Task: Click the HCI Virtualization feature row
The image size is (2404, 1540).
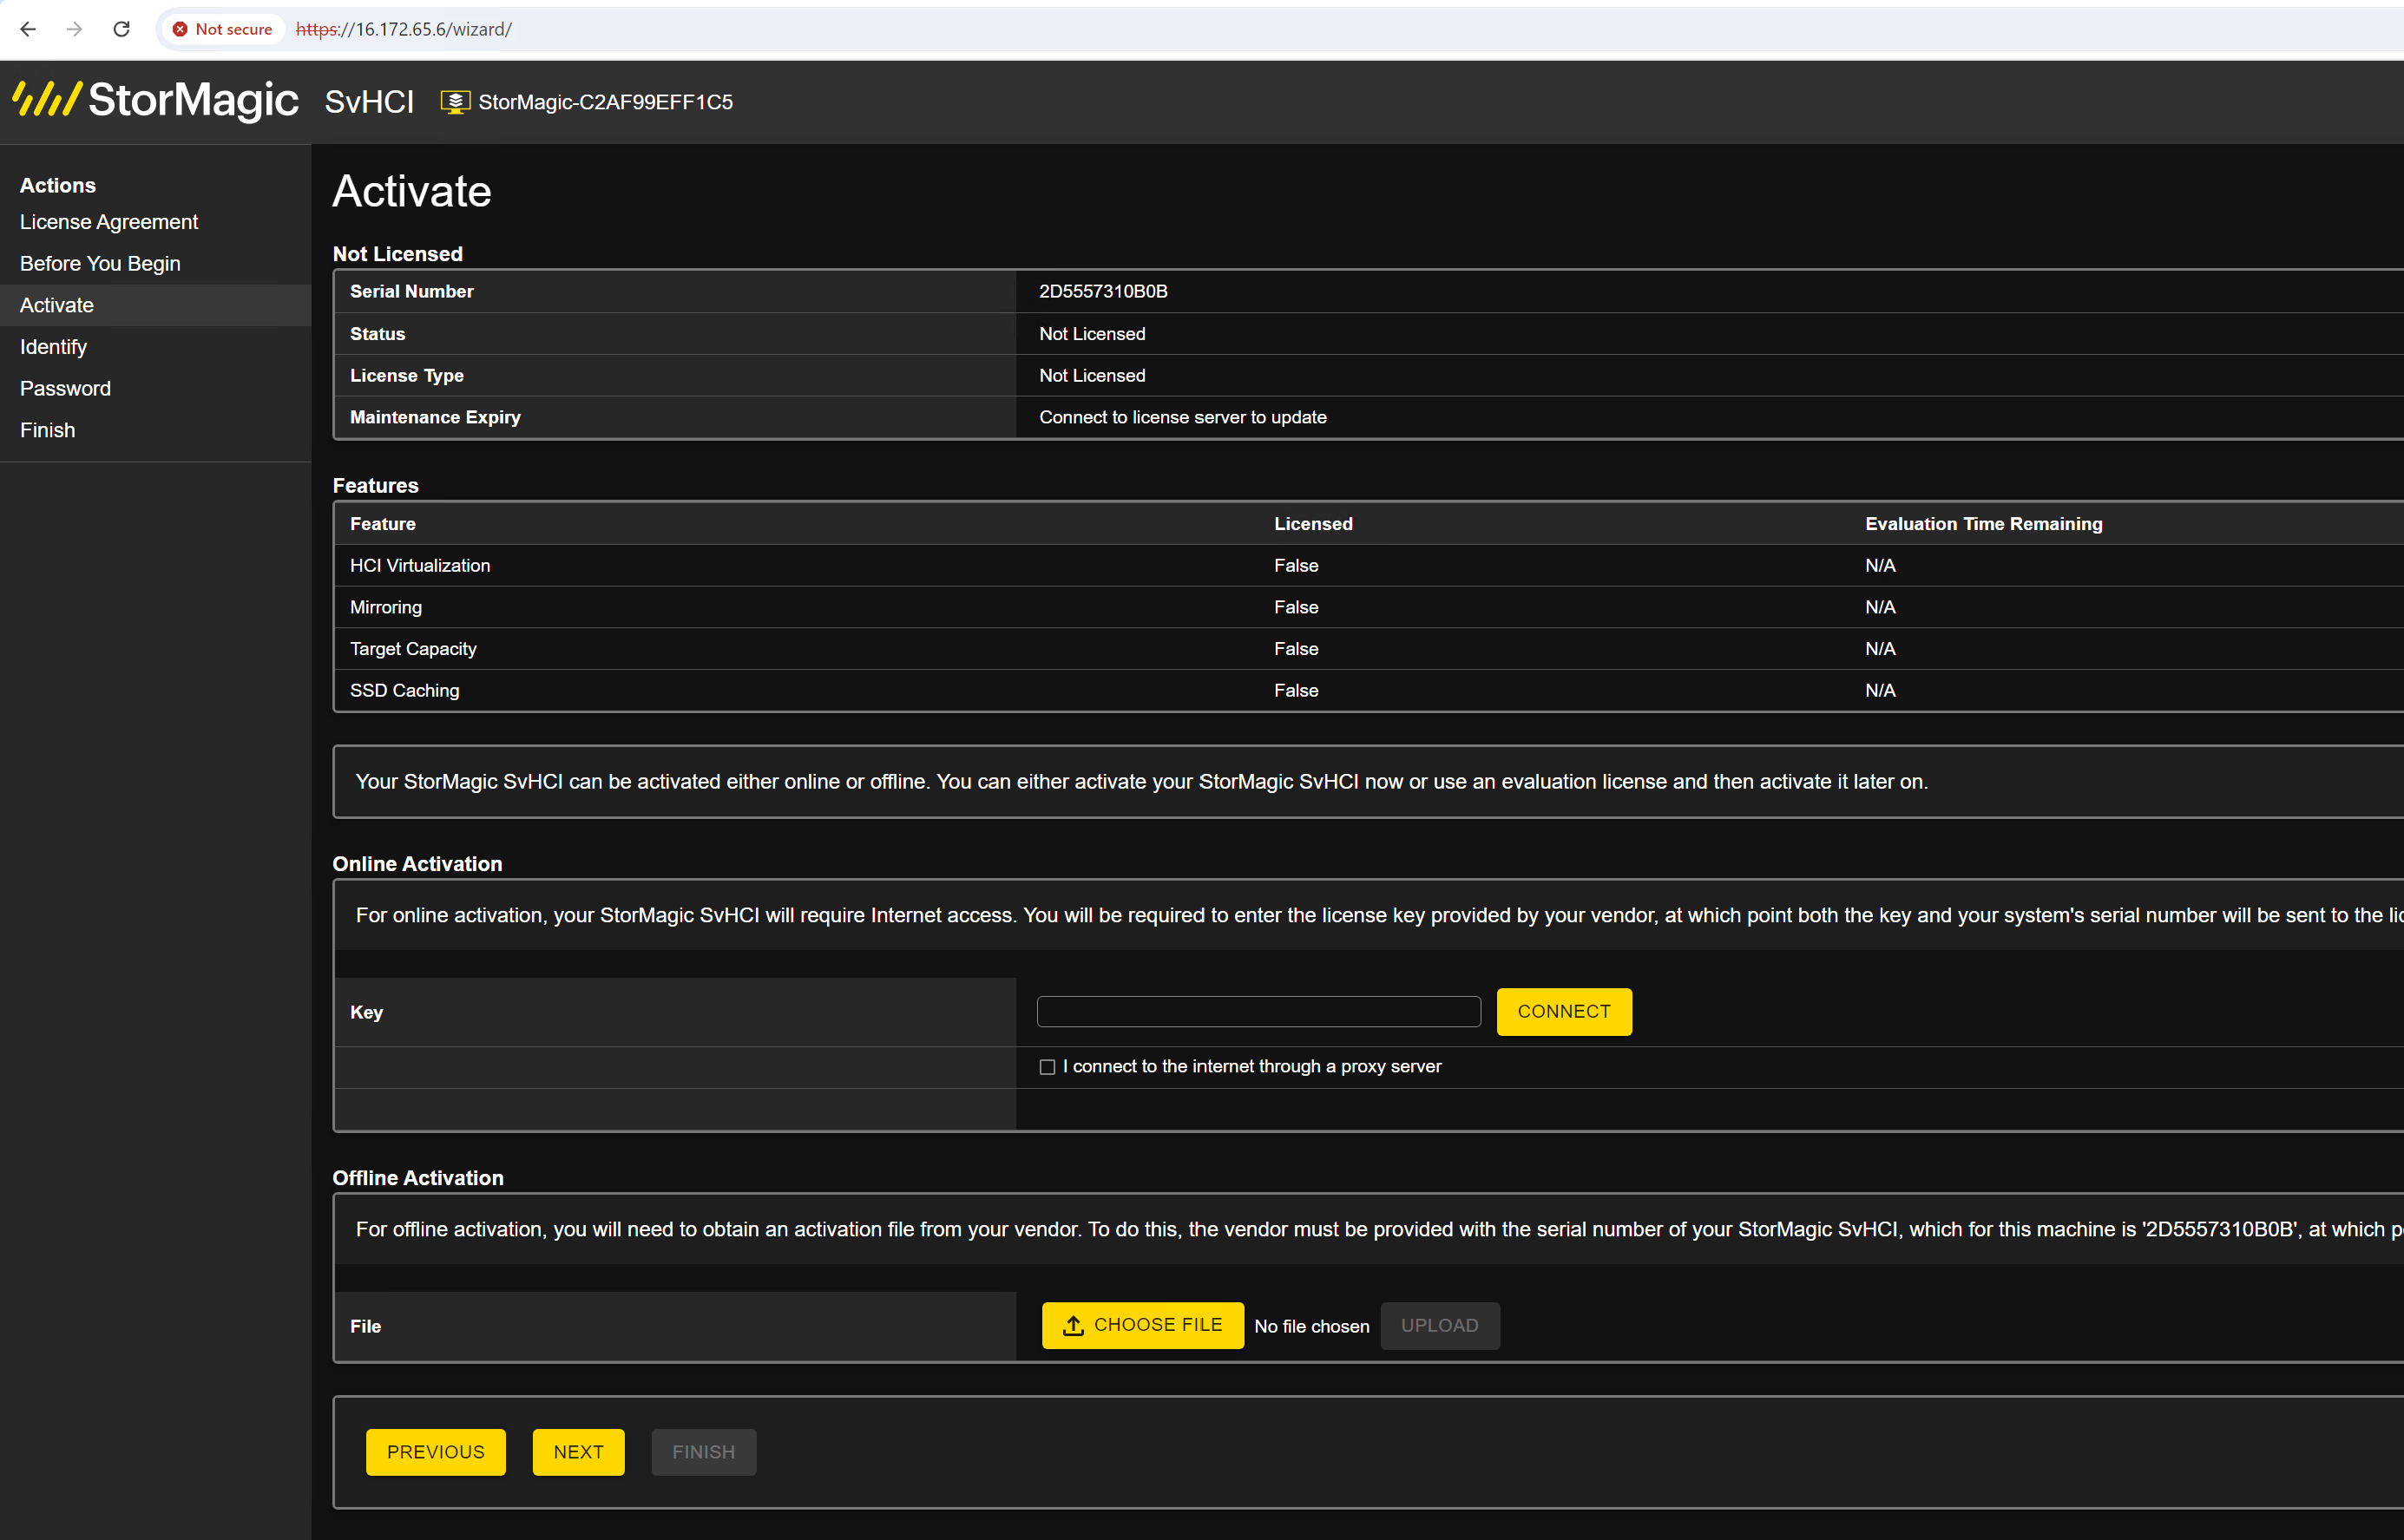Action: 1368,565
